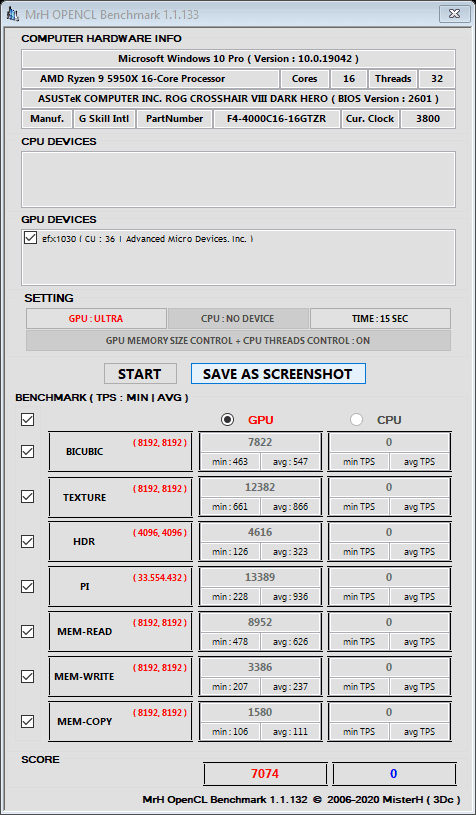The height and width of the screenshot is (815, 476).
Task: Click the TEXTURE benchmark label
Action: click(x=85, y=497)
